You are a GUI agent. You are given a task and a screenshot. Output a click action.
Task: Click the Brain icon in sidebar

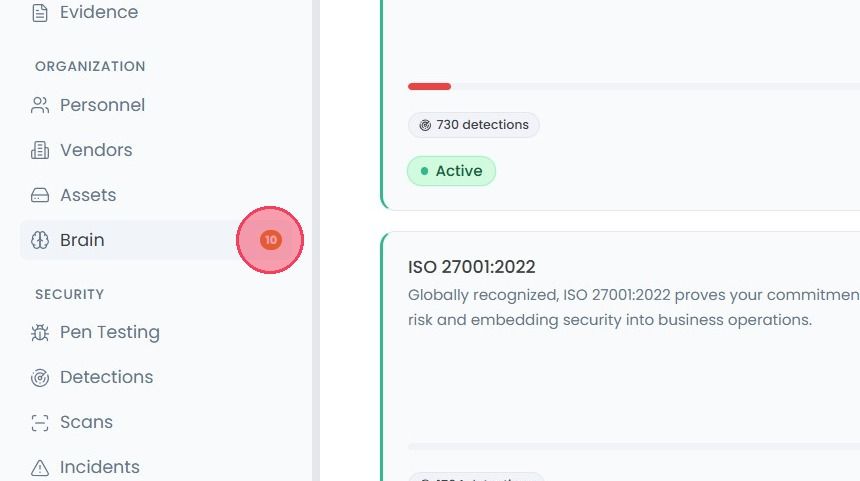[40, 240]
